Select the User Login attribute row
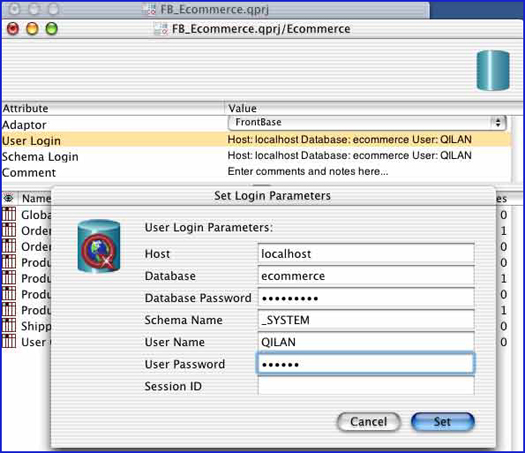Image resolution: width=525 pixels, height=453 pixels. (256, 140)
